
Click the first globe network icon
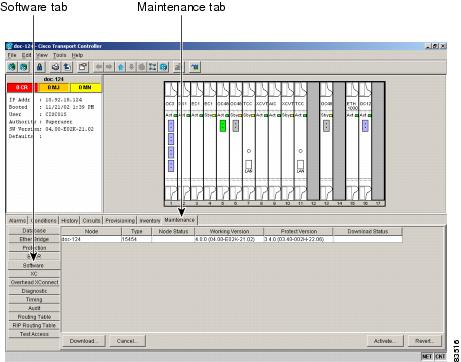pyautogui.click(x=12, y=67)
